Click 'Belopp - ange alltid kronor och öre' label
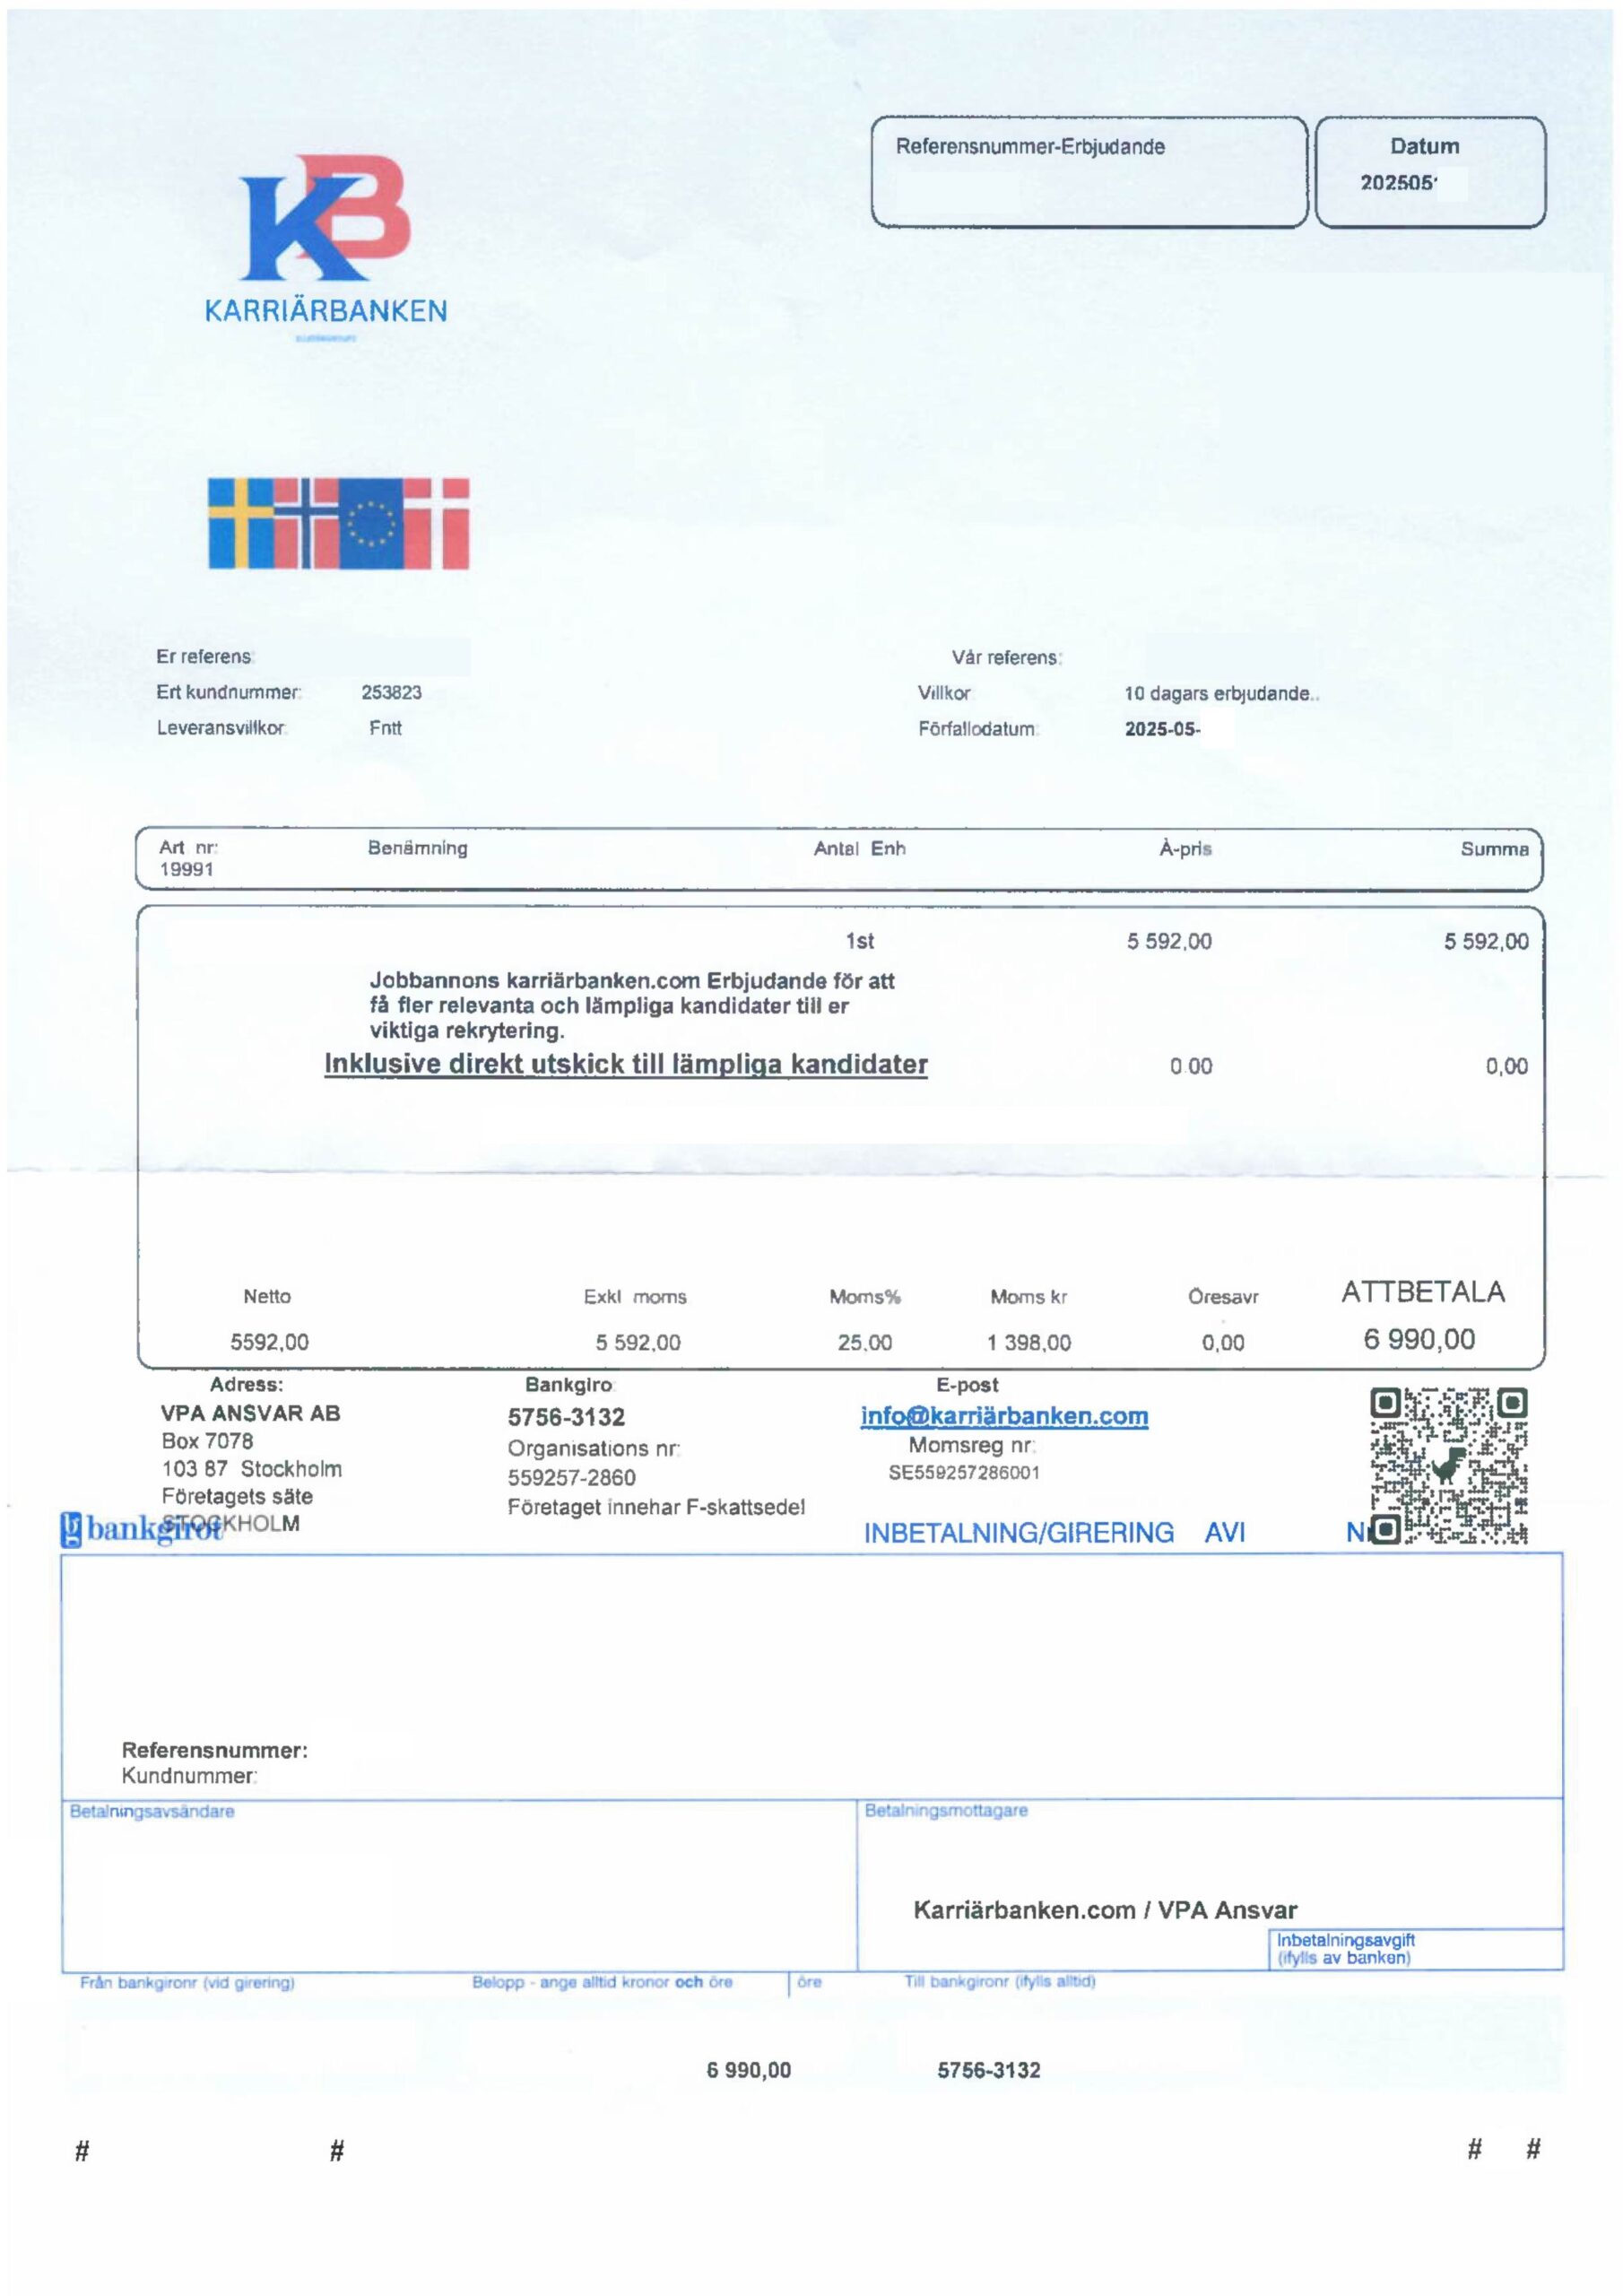The image size is (1623, 2296). (602, 1981)
